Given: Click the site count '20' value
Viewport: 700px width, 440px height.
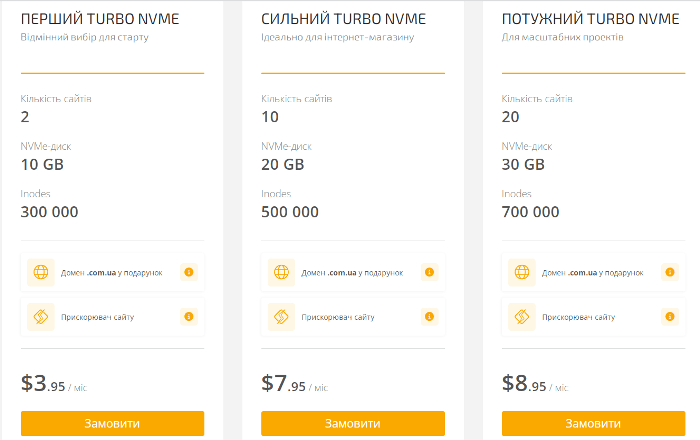Looking at the screenshot, I should [x=511, y=117].
